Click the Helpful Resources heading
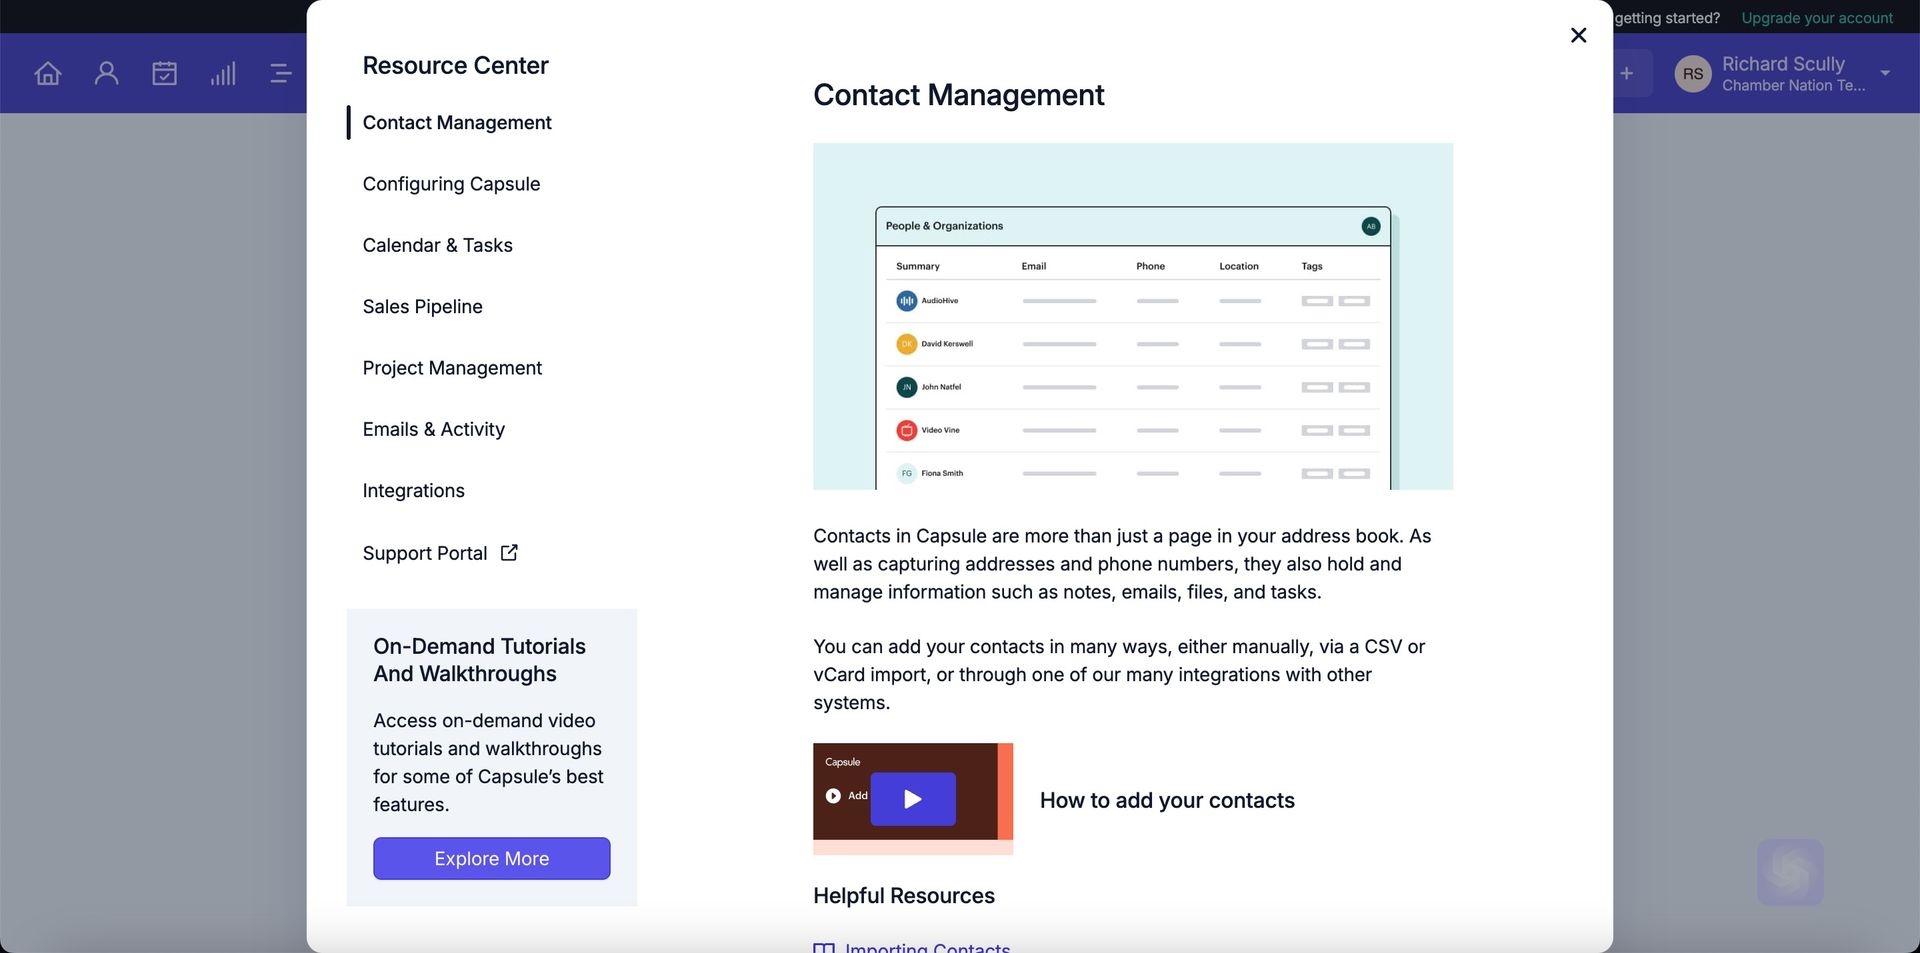 (x=904, y=896)
